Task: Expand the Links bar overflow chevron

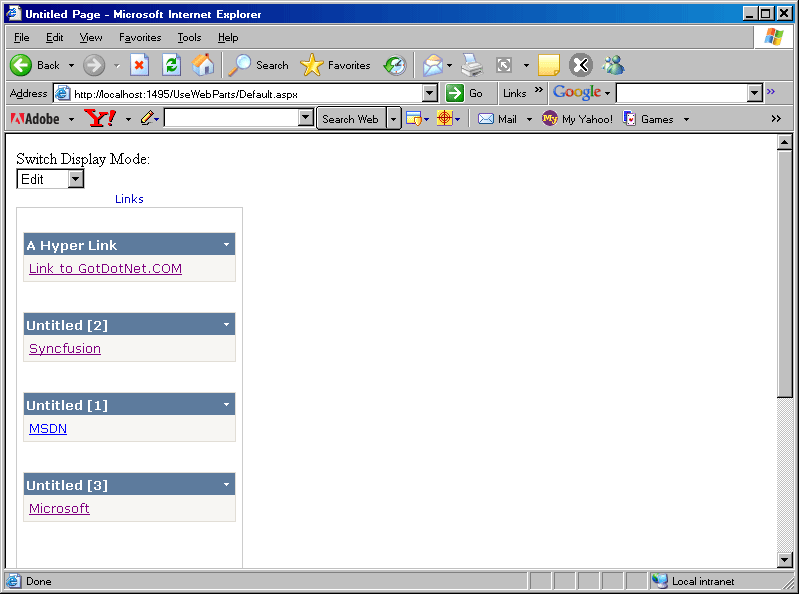Action: (x=539, y=90)
